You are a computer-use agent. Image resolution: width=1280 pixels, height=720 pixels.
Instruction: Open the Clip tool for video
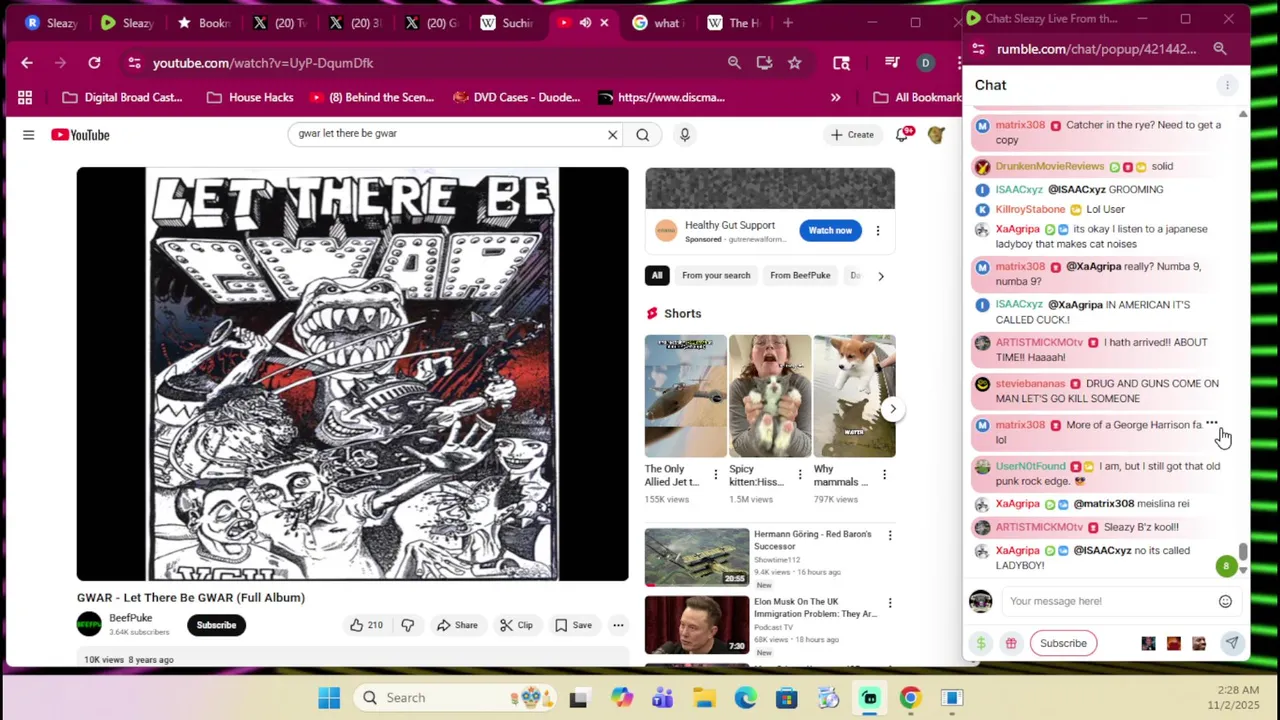516,625
